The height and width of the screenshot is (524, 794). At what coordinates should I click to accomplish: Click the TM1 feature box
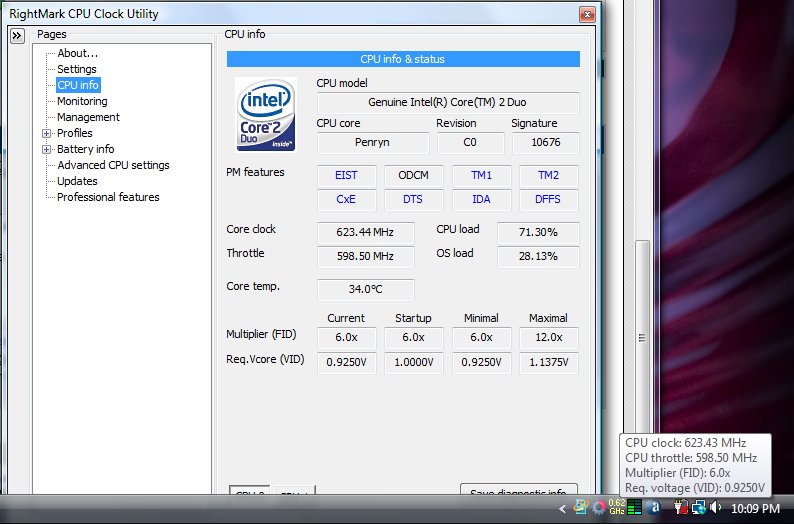pos(481,176)
